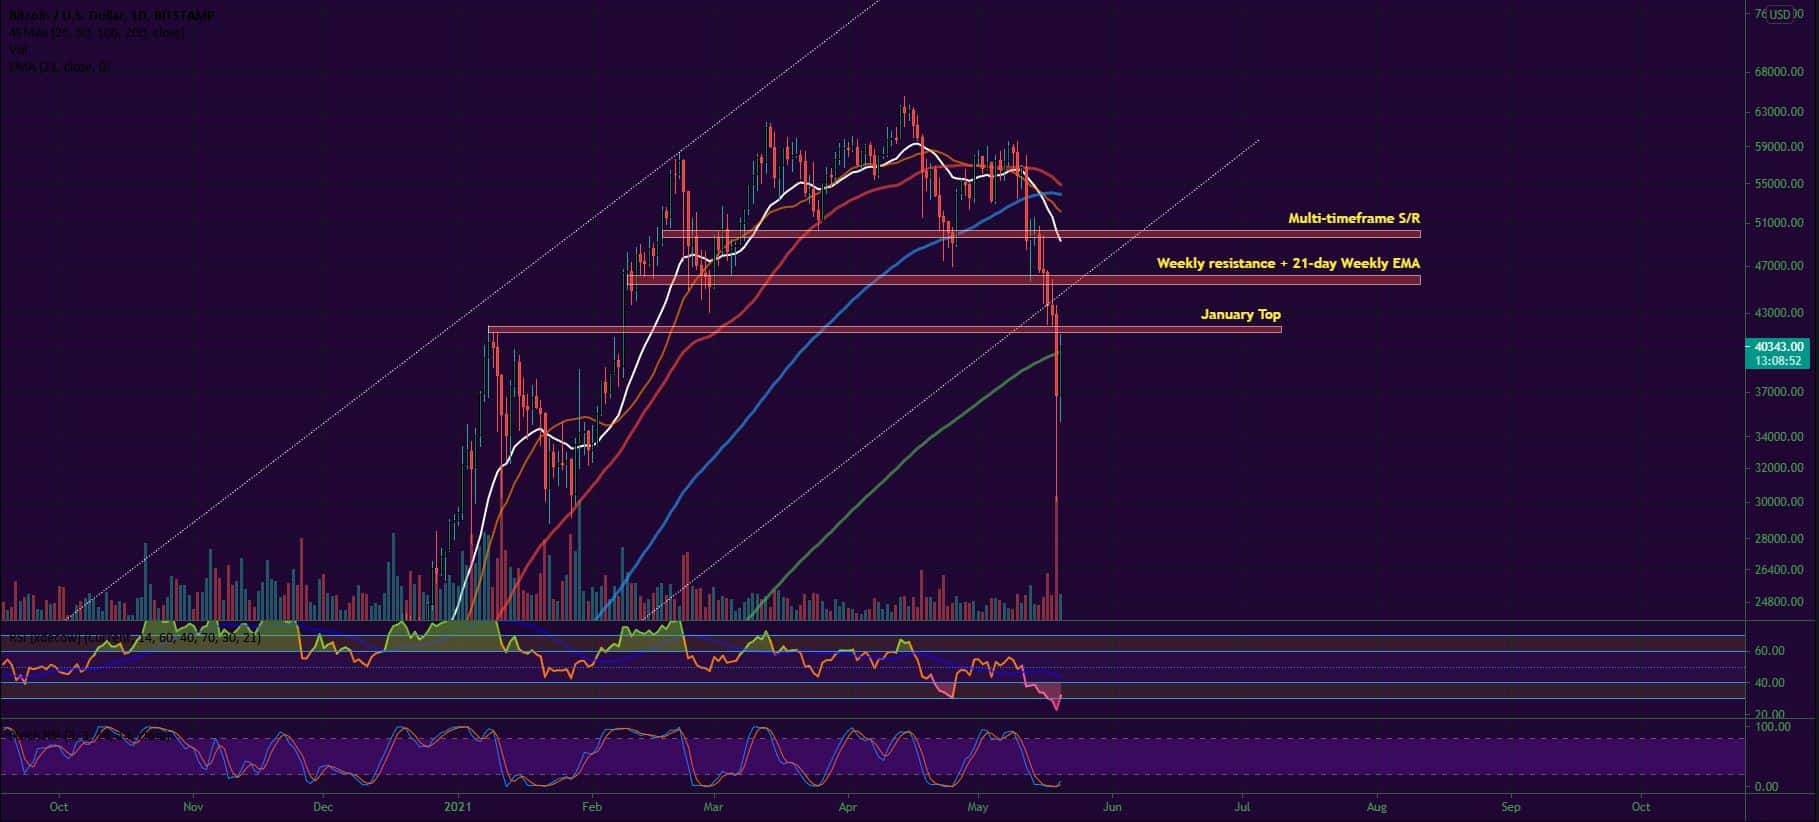
Task: Click the 100.00 level on stochastic axis
Action: coord(1774,727)
